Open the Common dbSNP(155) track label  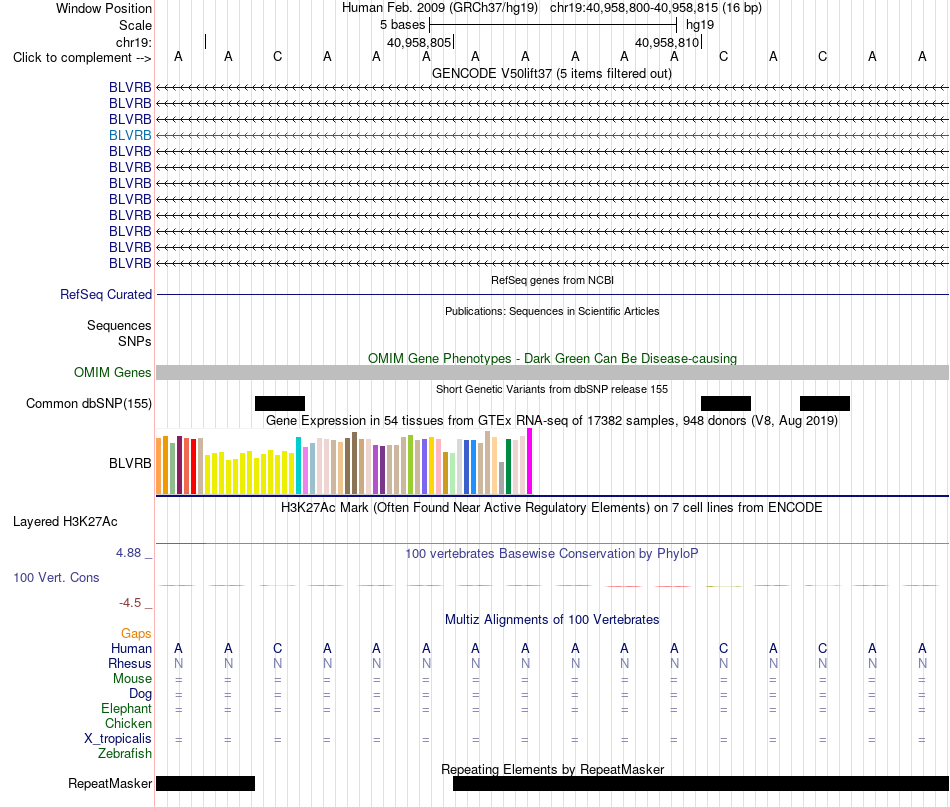pos(88,404)
